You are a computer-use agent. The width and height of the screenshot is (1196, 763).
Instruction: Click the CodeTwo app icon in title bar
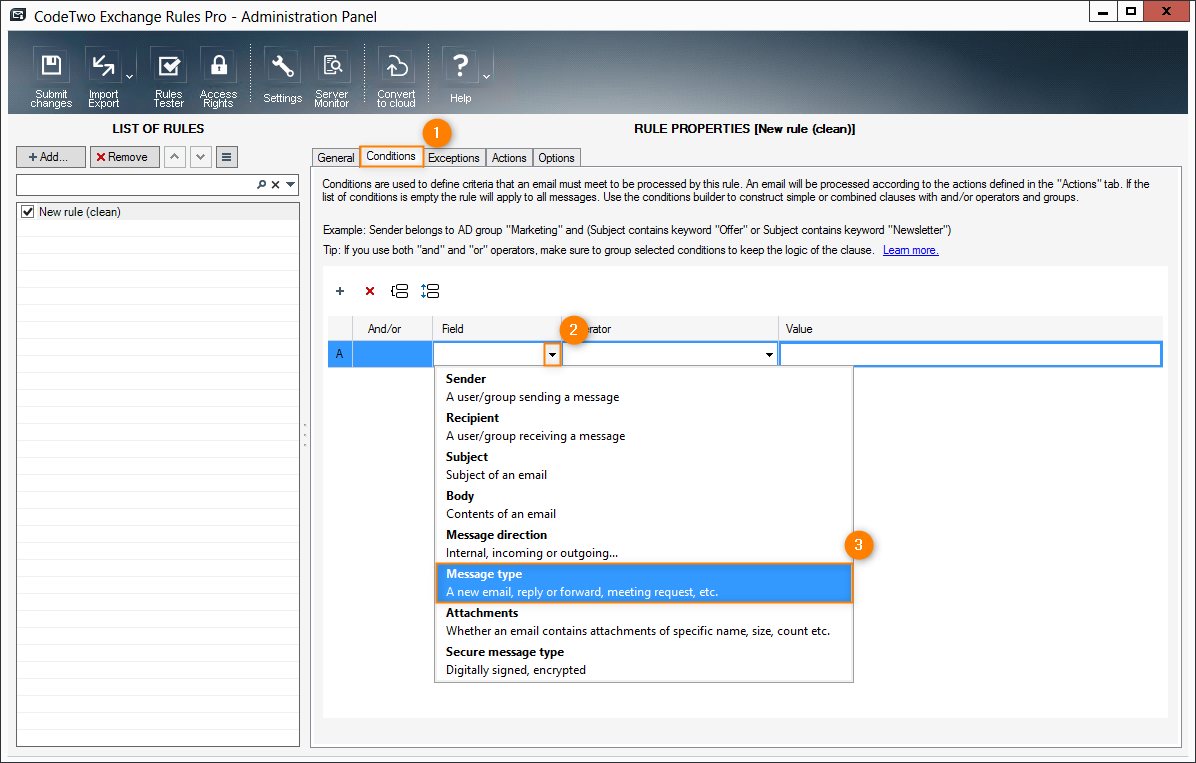[18, 15]
